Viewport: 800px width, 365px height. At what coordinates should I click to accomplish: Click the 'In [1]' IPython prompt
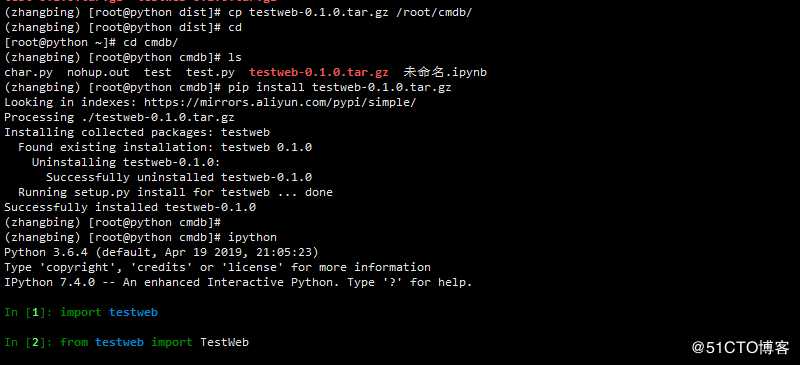(x=28, y=312)
